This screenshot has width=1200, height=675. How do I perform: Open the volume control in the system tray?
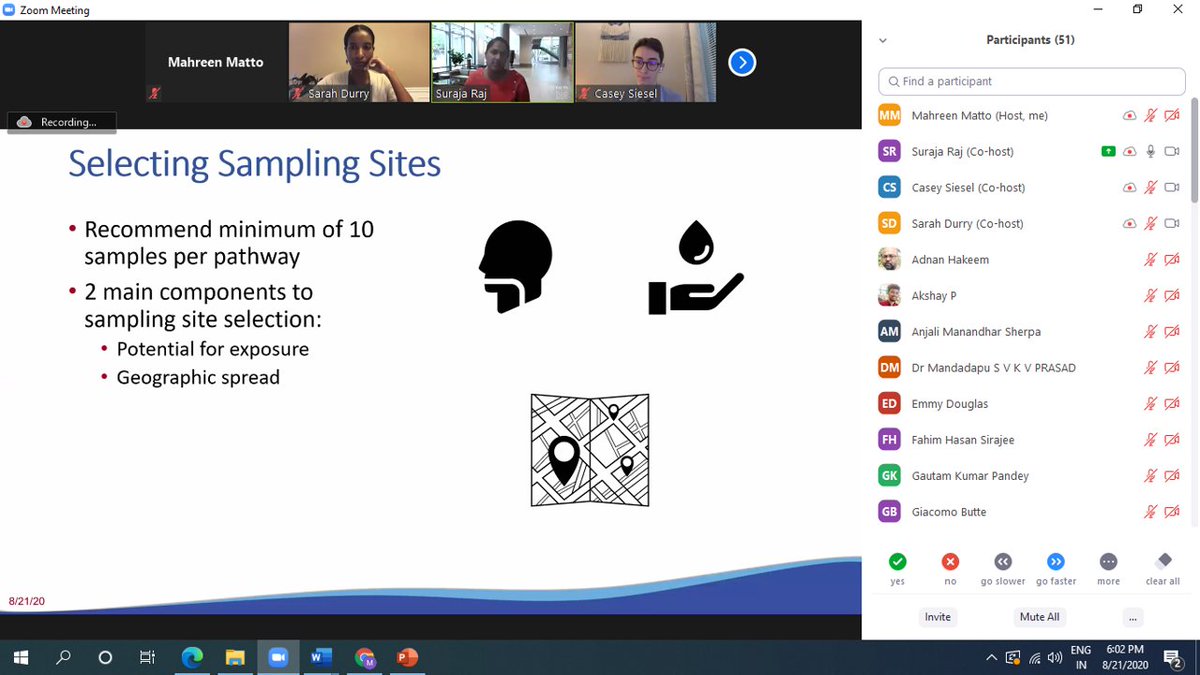pyautogui.click(x=1055, y=657)
